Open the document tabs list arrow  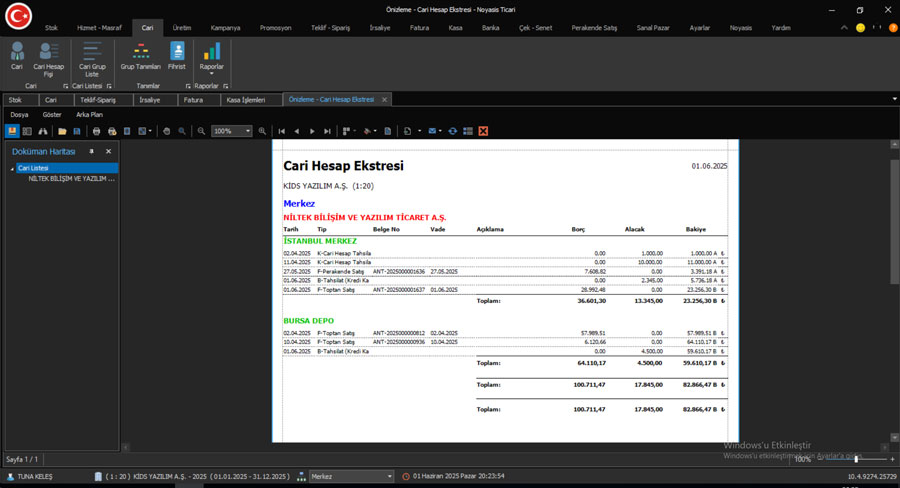[894, 99]
